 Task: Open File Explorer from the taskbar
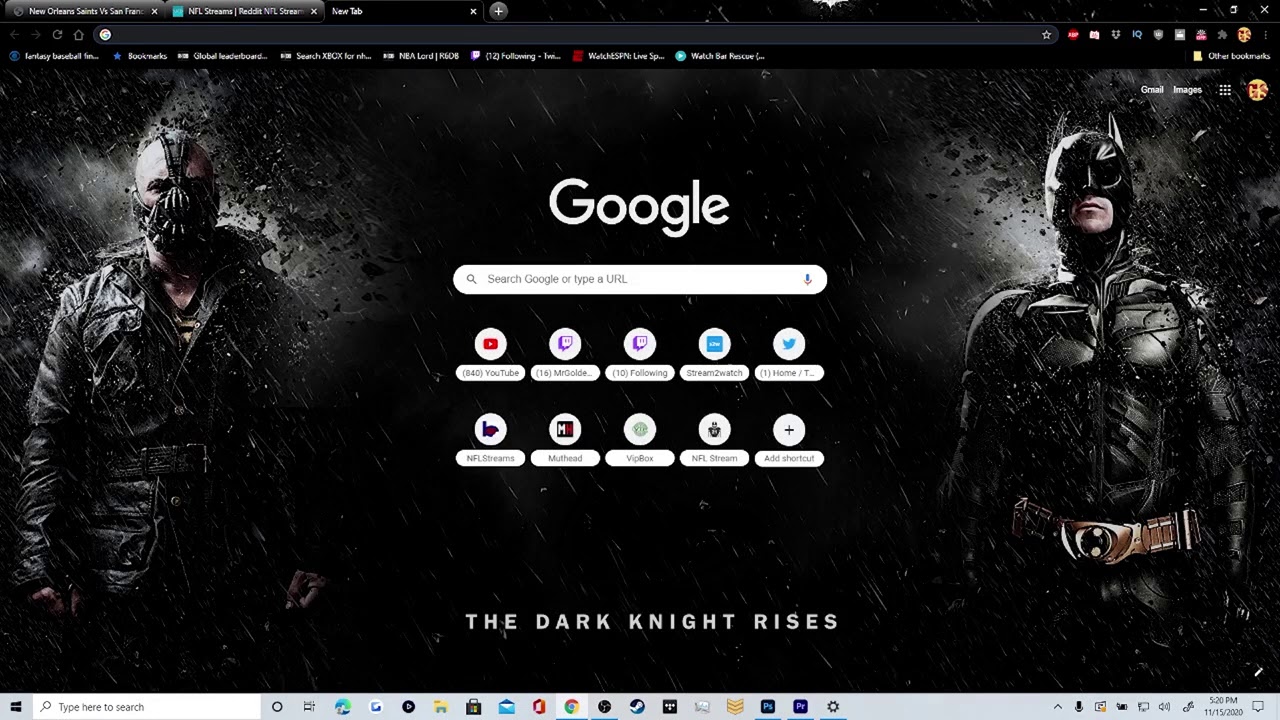[440, 707]
